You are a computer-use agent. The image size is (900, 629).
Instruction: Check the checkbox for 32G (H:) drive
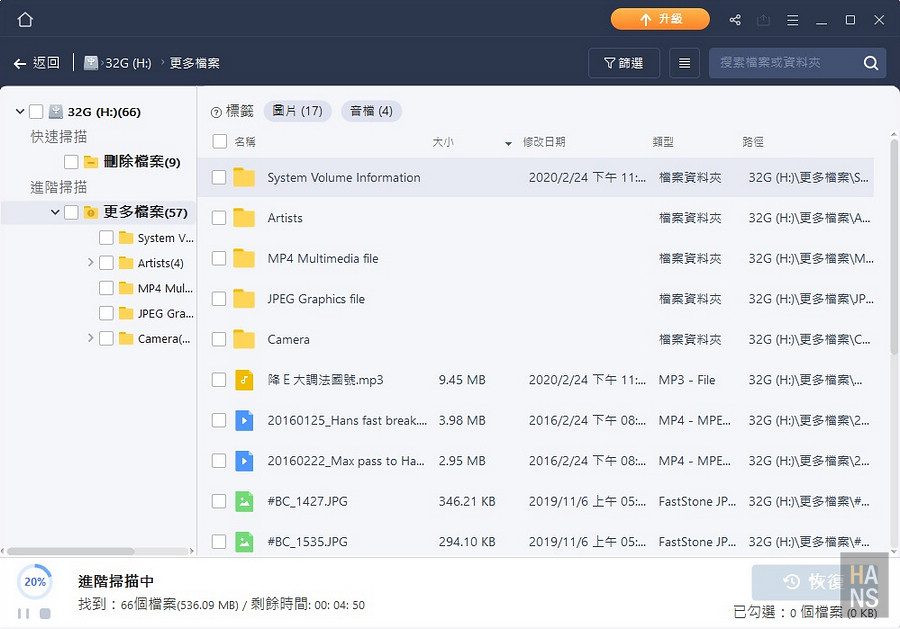point(38,111)
